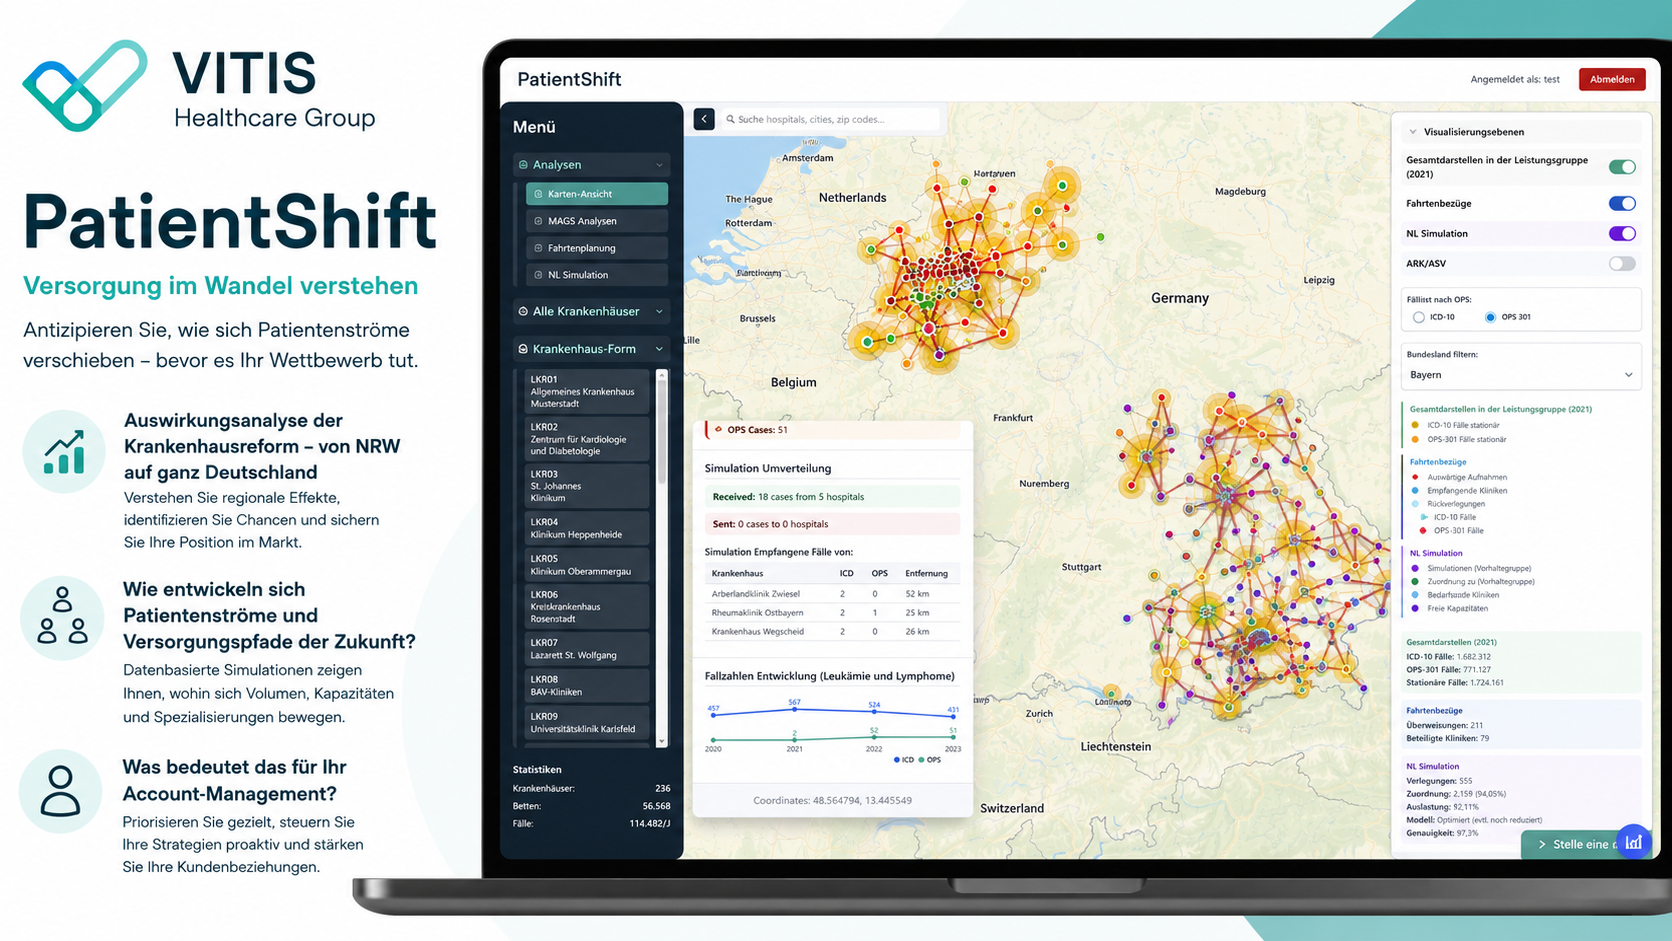
Task: Open NL Simulation in the sidebar menu
Action: click(597, 275)
